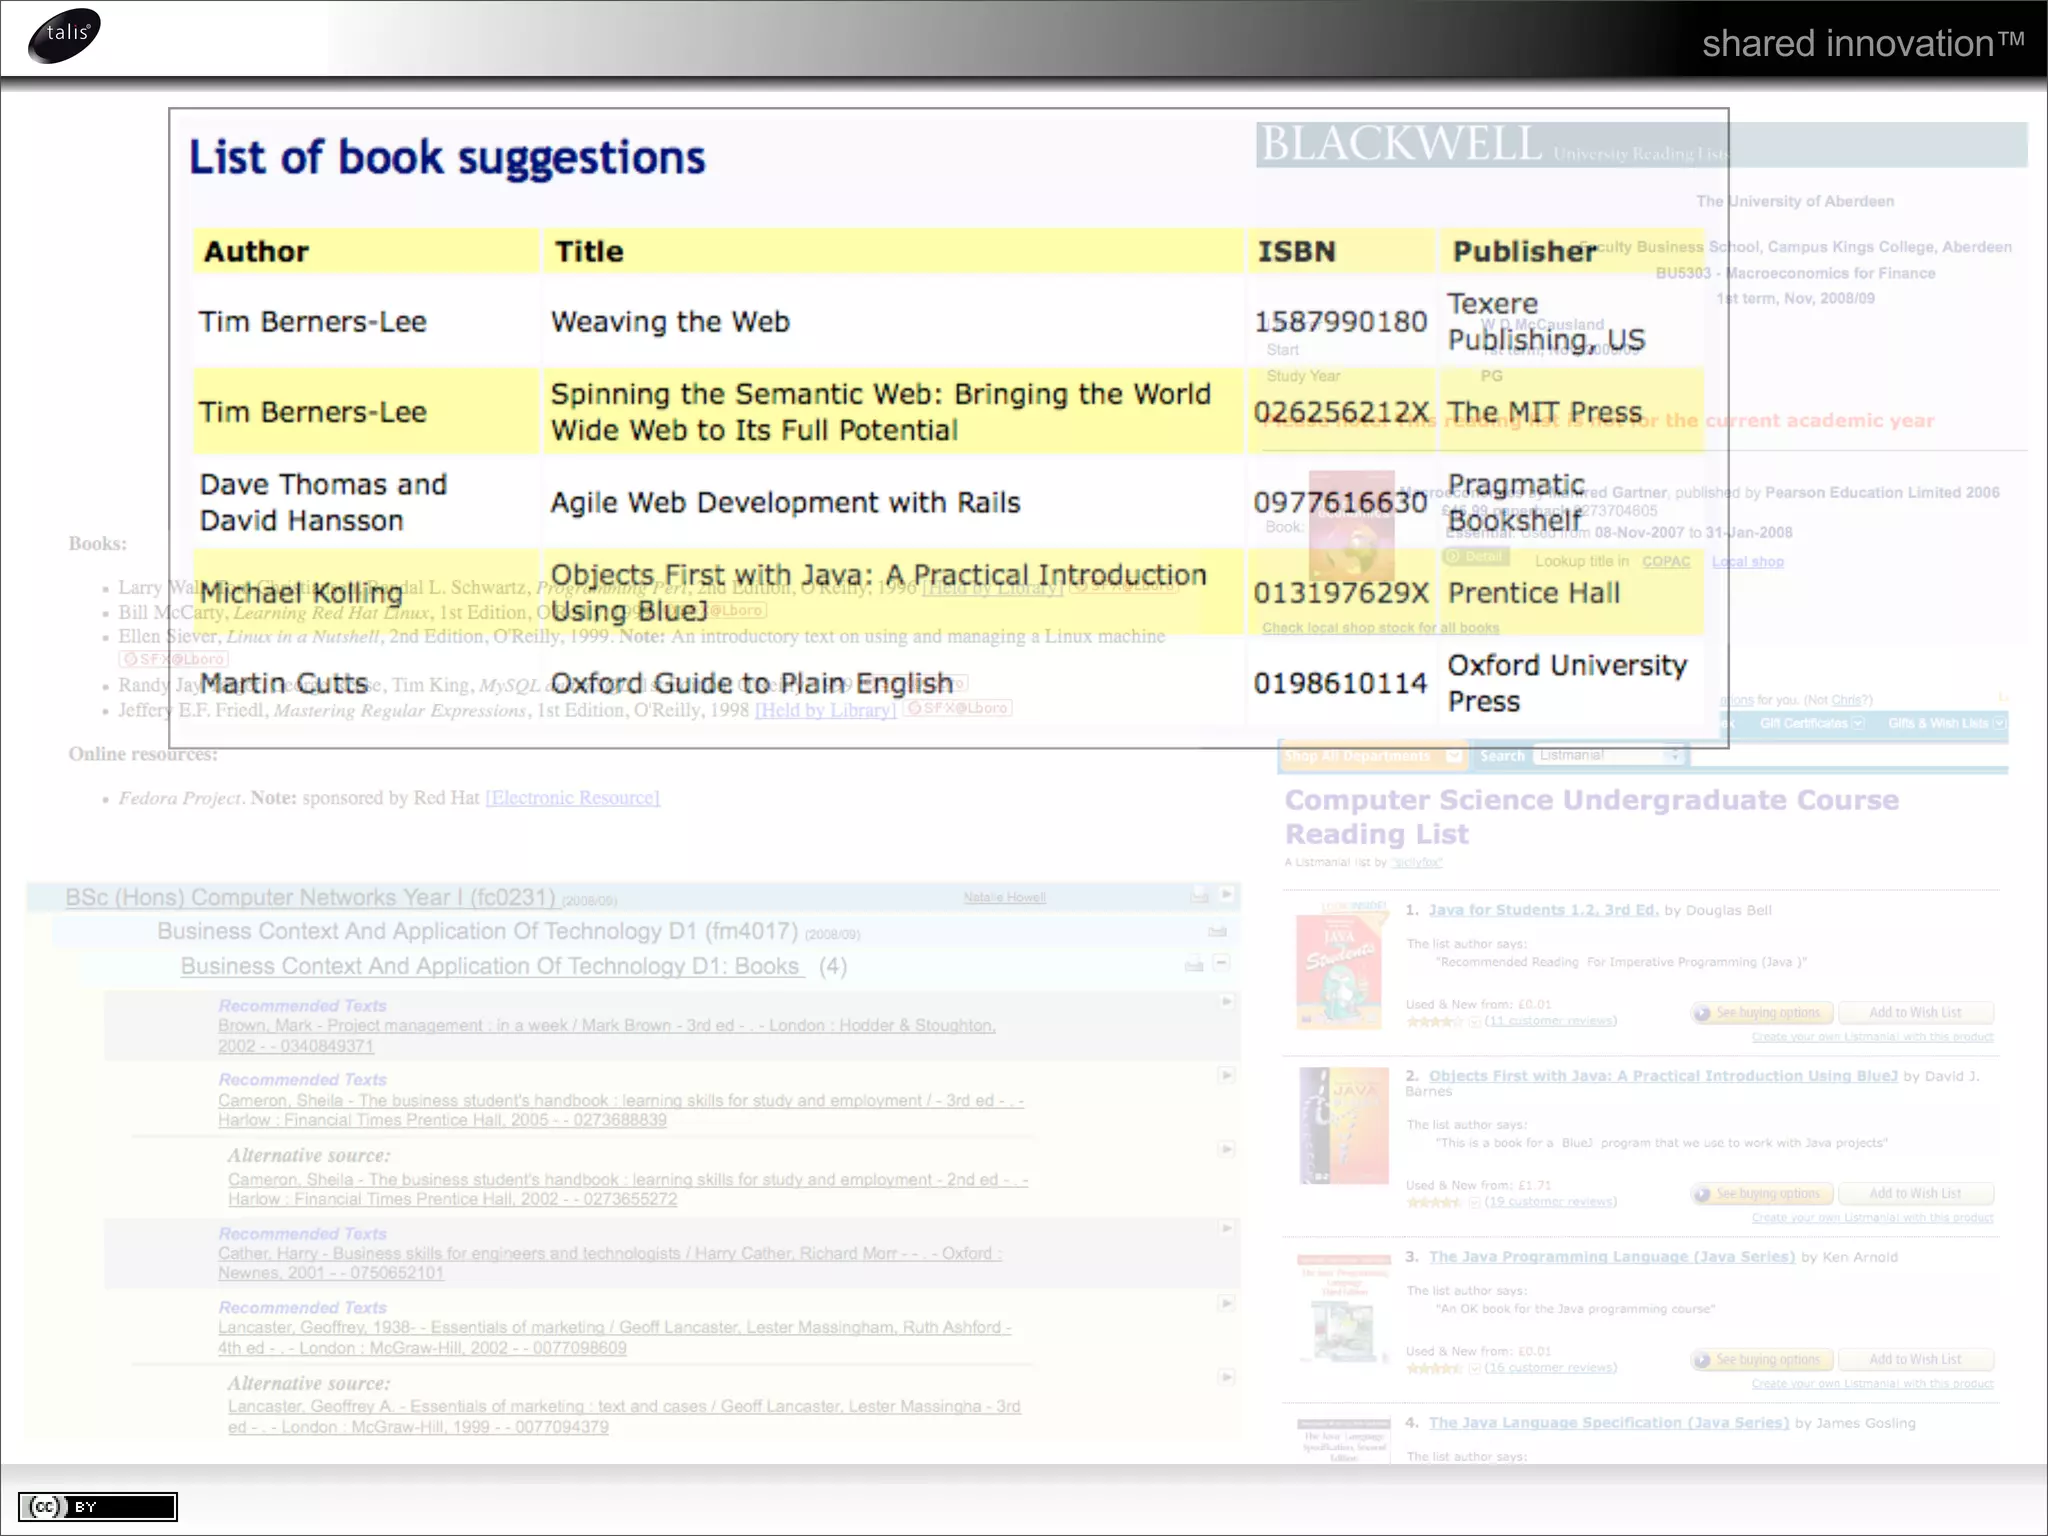Open 'Held by Library' link after Mastering Regular Expressions
This screenshot has height=1536, width=2048.
[x=825, y=710]
